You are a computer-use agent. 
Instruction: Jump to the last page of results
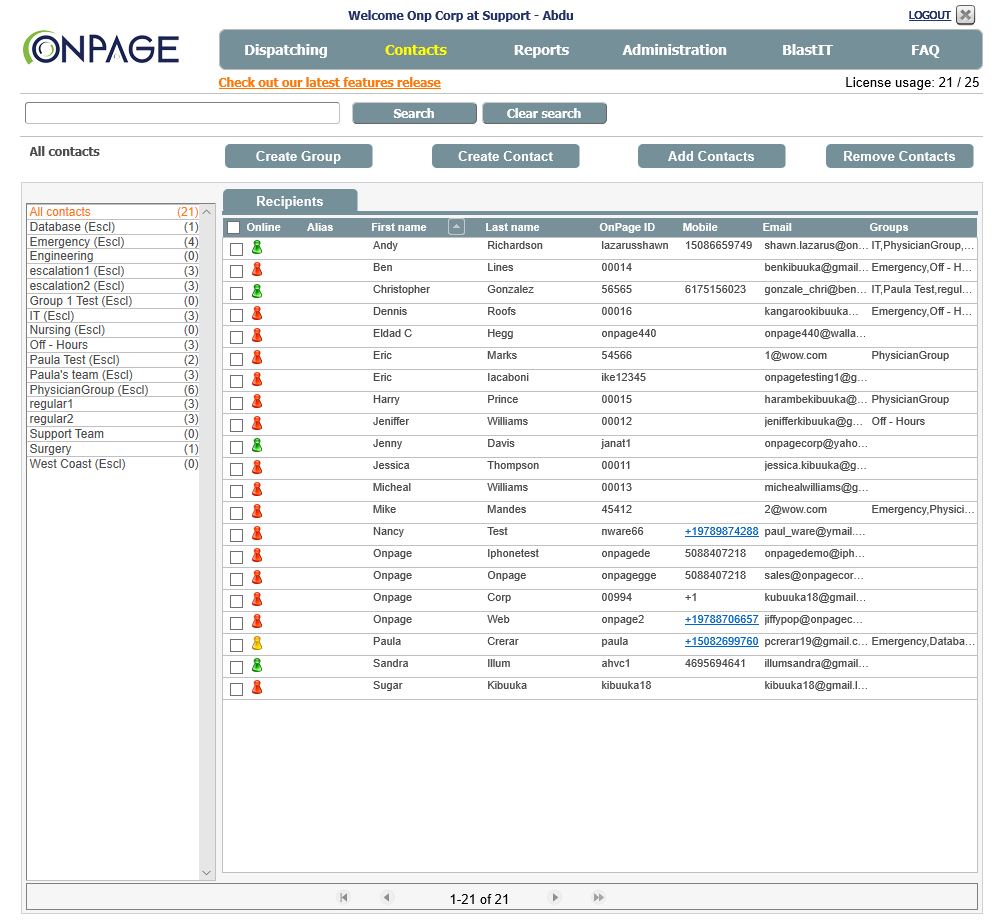(x=598, y=897)
